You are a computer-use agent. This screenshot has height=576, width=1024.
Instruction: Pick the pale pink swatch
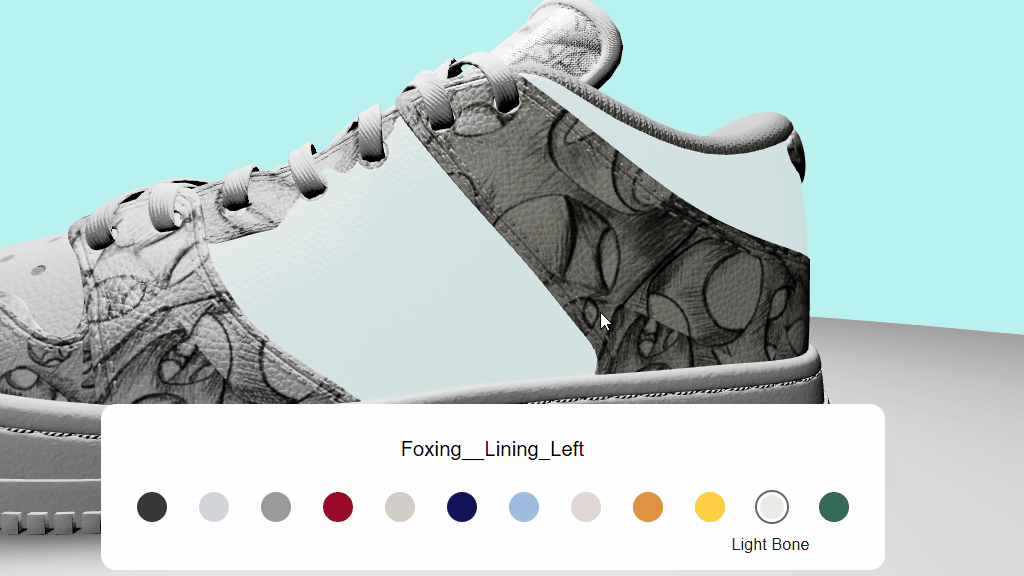586,507
